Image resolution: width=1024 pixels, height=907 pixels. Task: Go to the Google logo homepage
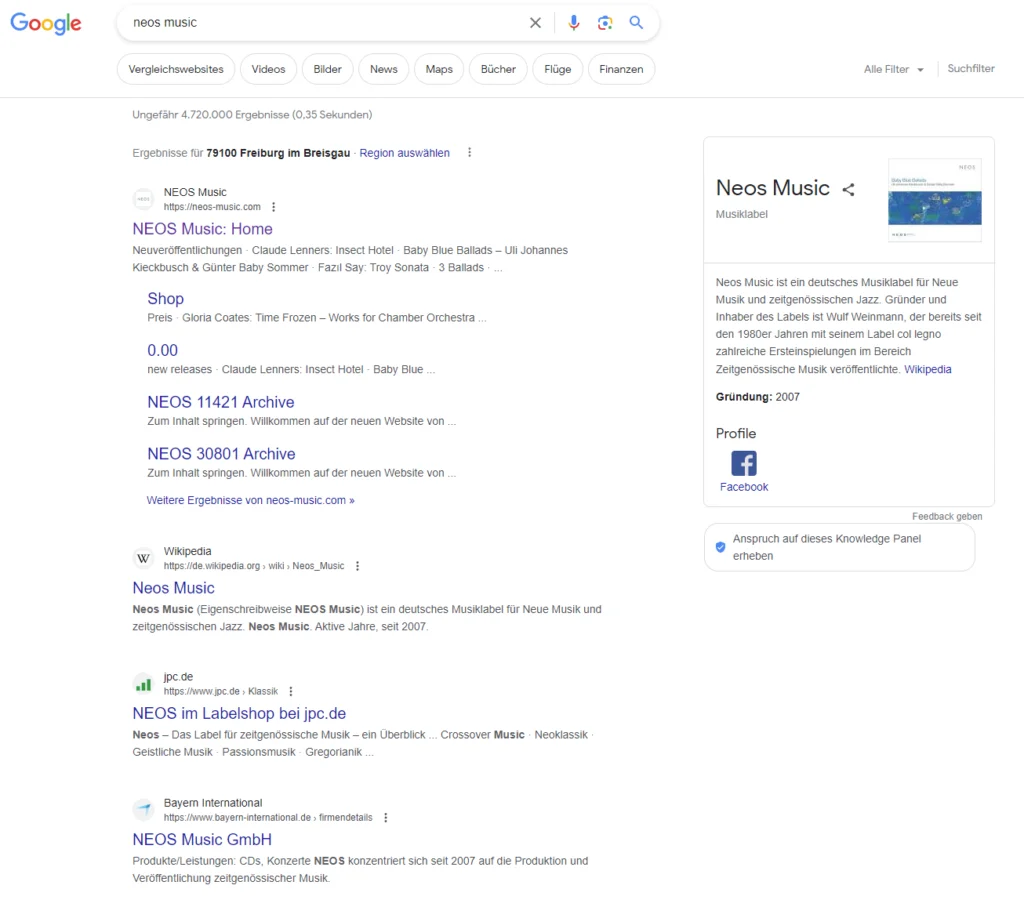click(46, 24)
